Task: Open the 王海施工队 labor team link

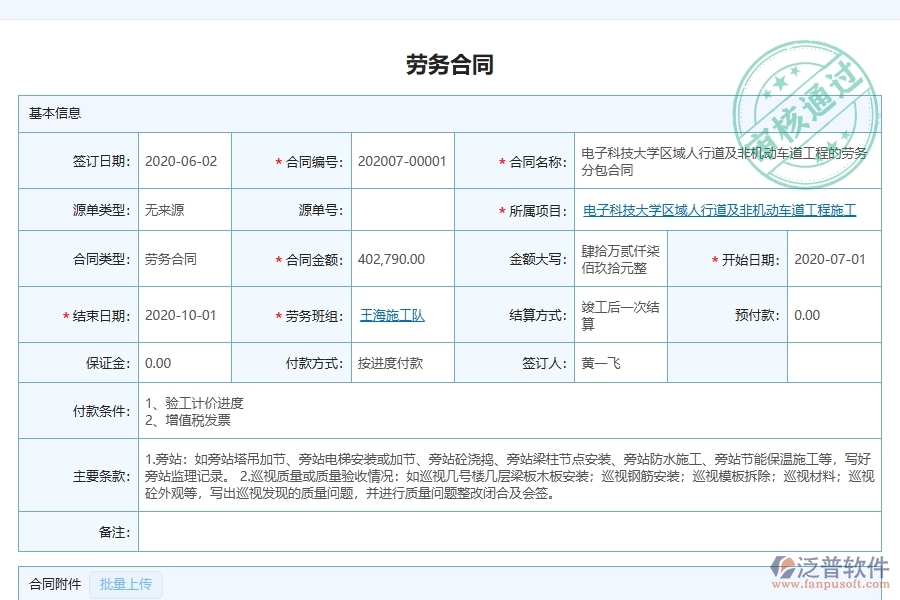Action: (392, 315)
